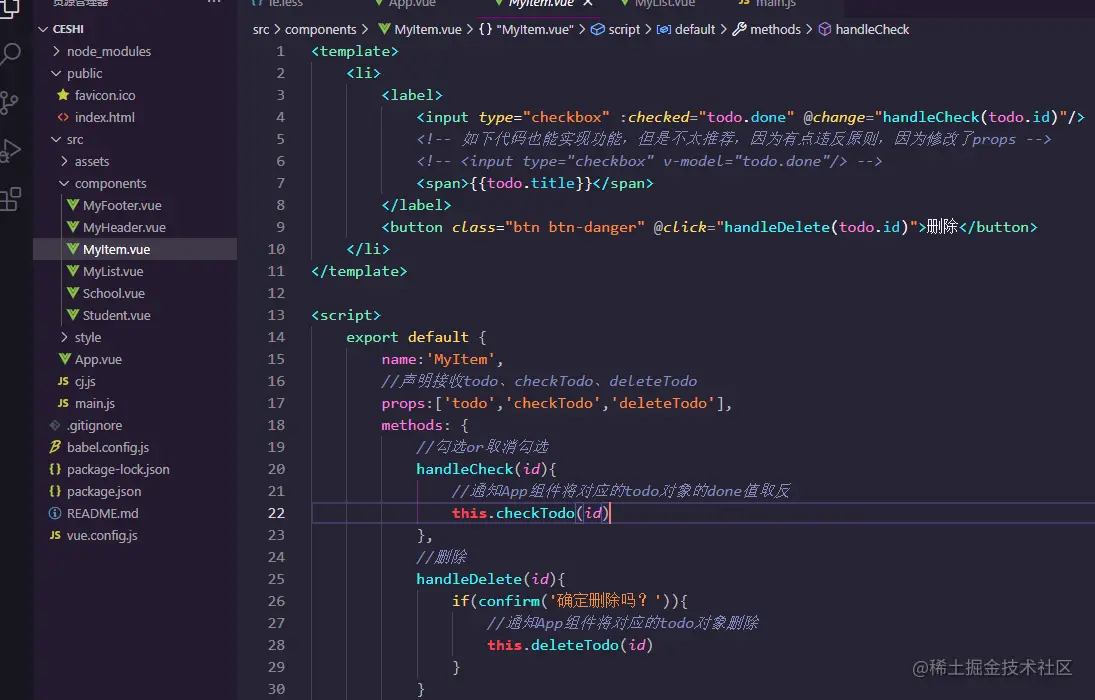Click the Babel icon of babel.config.js
The image size is (1095, 700).
pos(55,447)
